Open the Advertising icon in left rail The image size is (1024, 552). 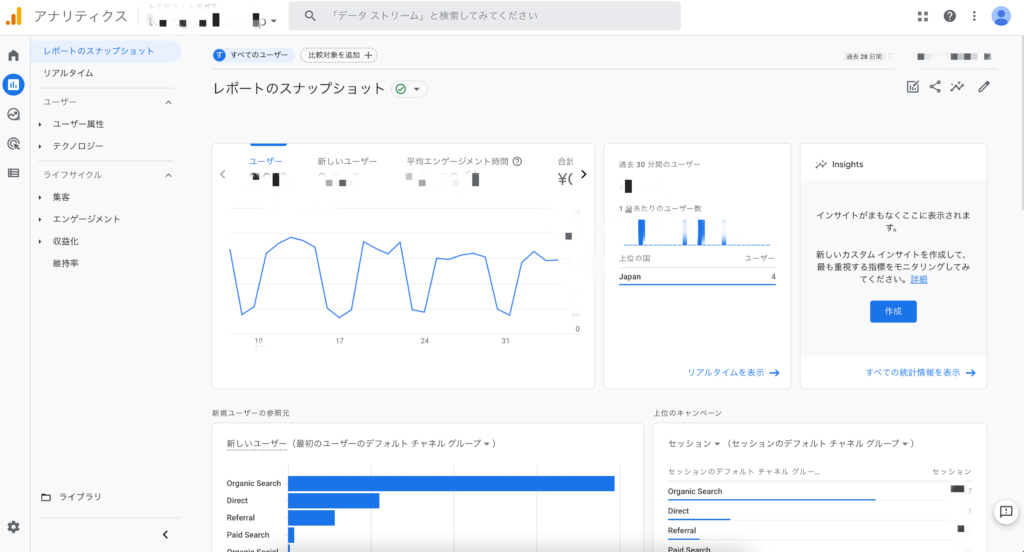[x=13, y=144]
